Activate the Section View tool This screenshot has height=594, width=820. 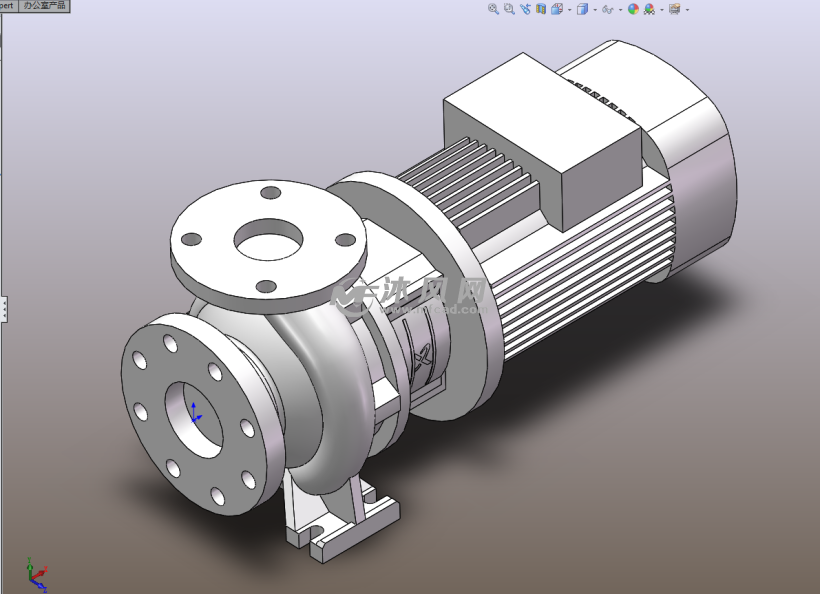coord(541,9)
